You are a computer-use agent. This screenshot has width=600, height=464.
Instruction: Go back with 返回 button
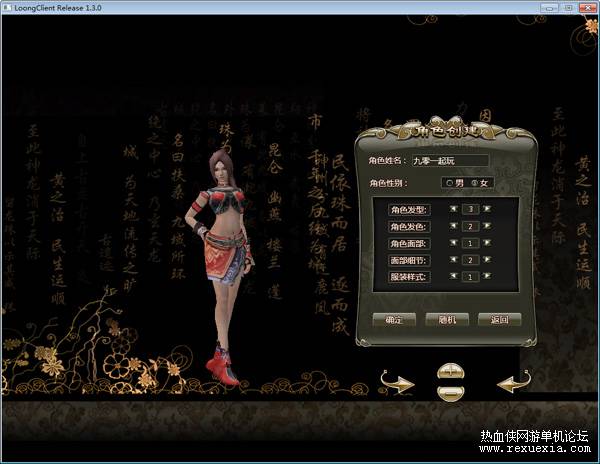499,319
